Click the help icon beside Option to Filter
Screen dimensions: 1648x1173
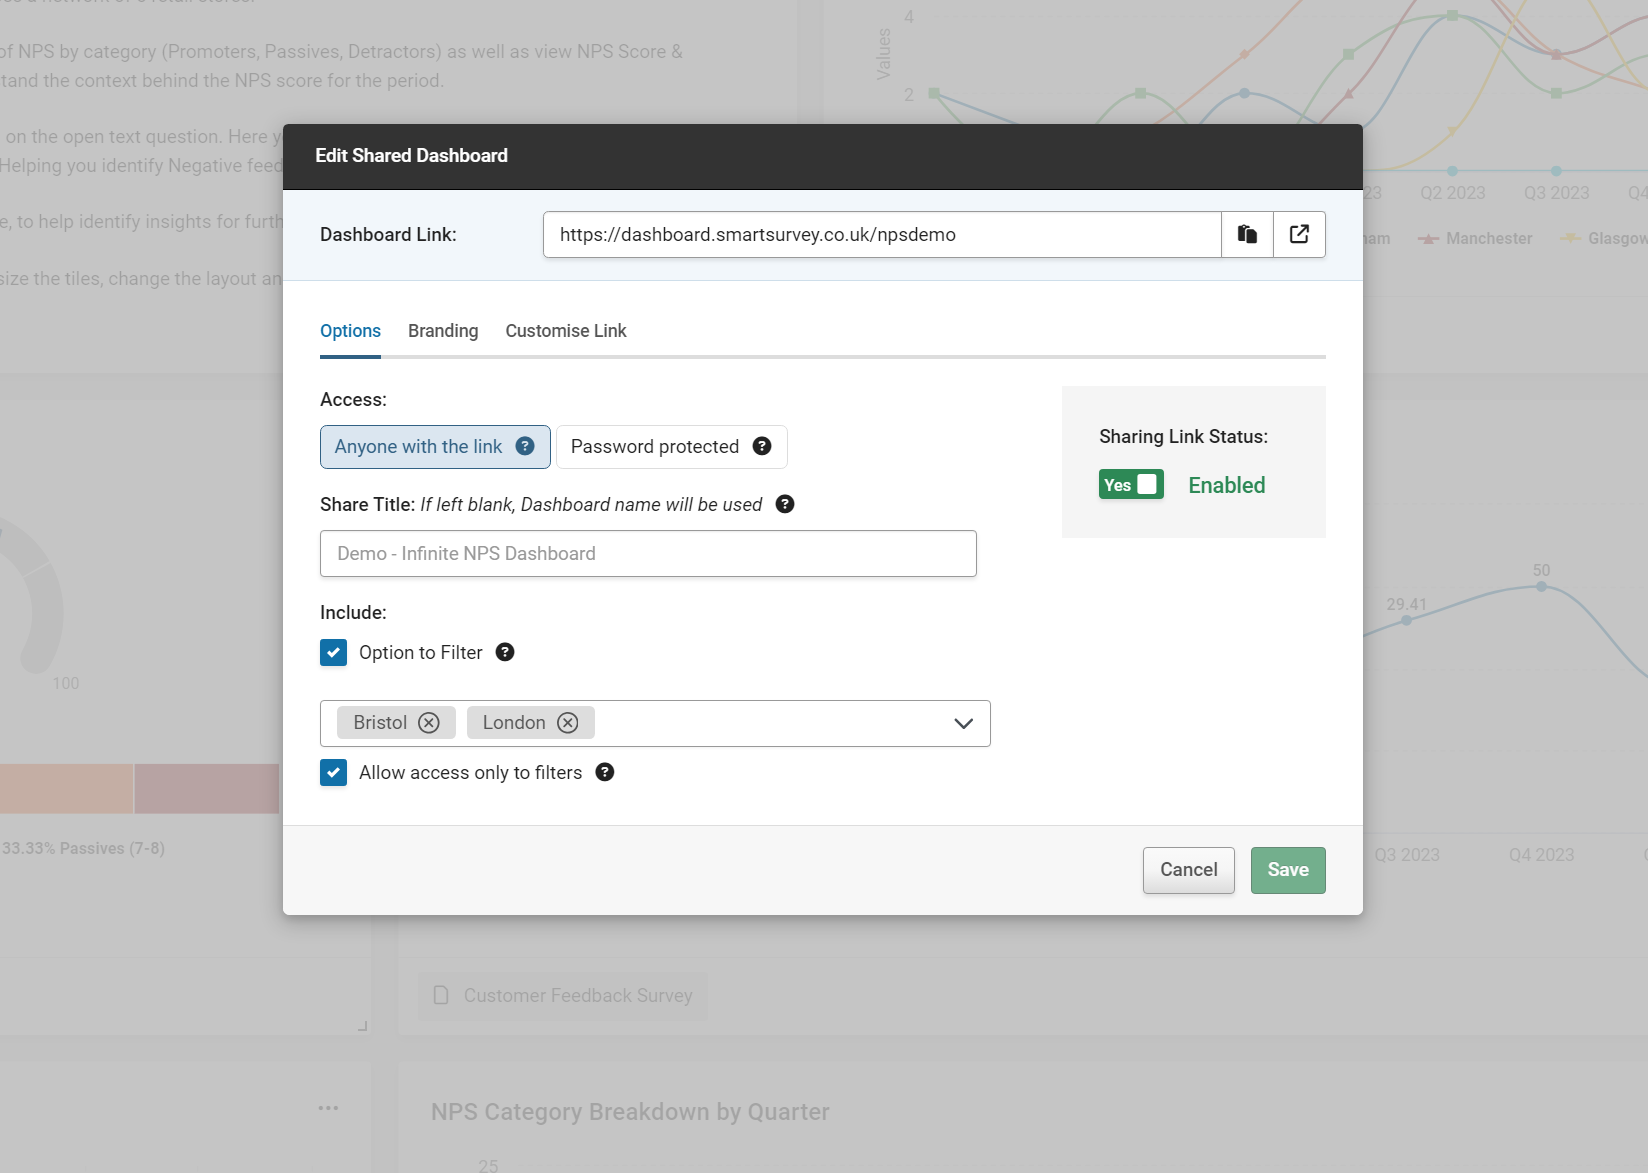pos(505,652)
